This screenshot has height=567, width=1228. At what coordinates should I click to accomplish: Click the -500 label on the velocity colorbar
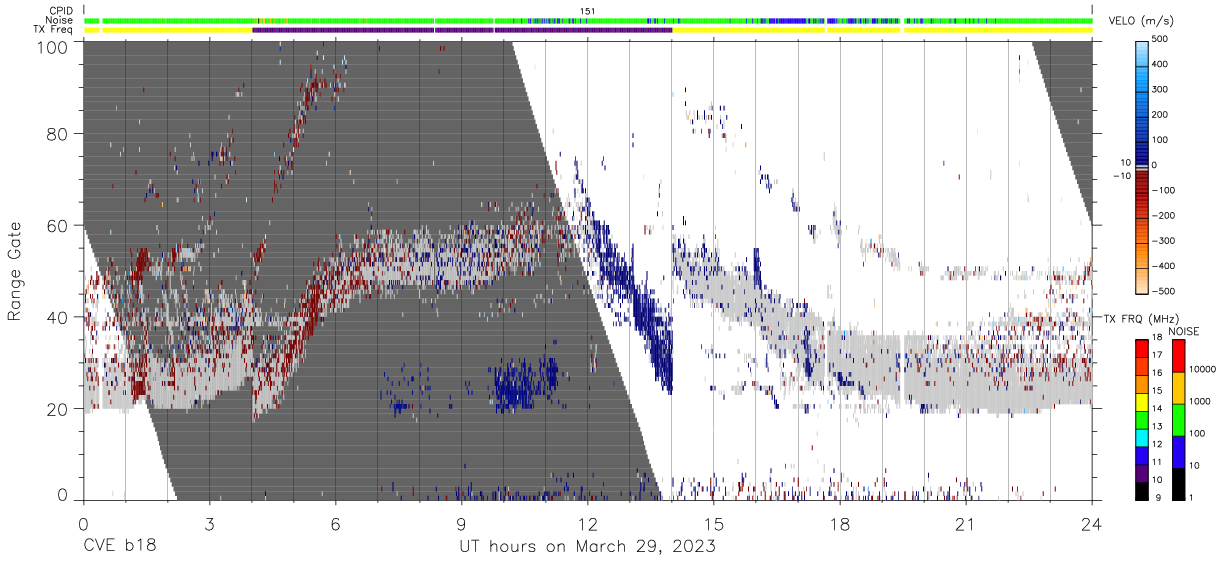click(1163, 291)
